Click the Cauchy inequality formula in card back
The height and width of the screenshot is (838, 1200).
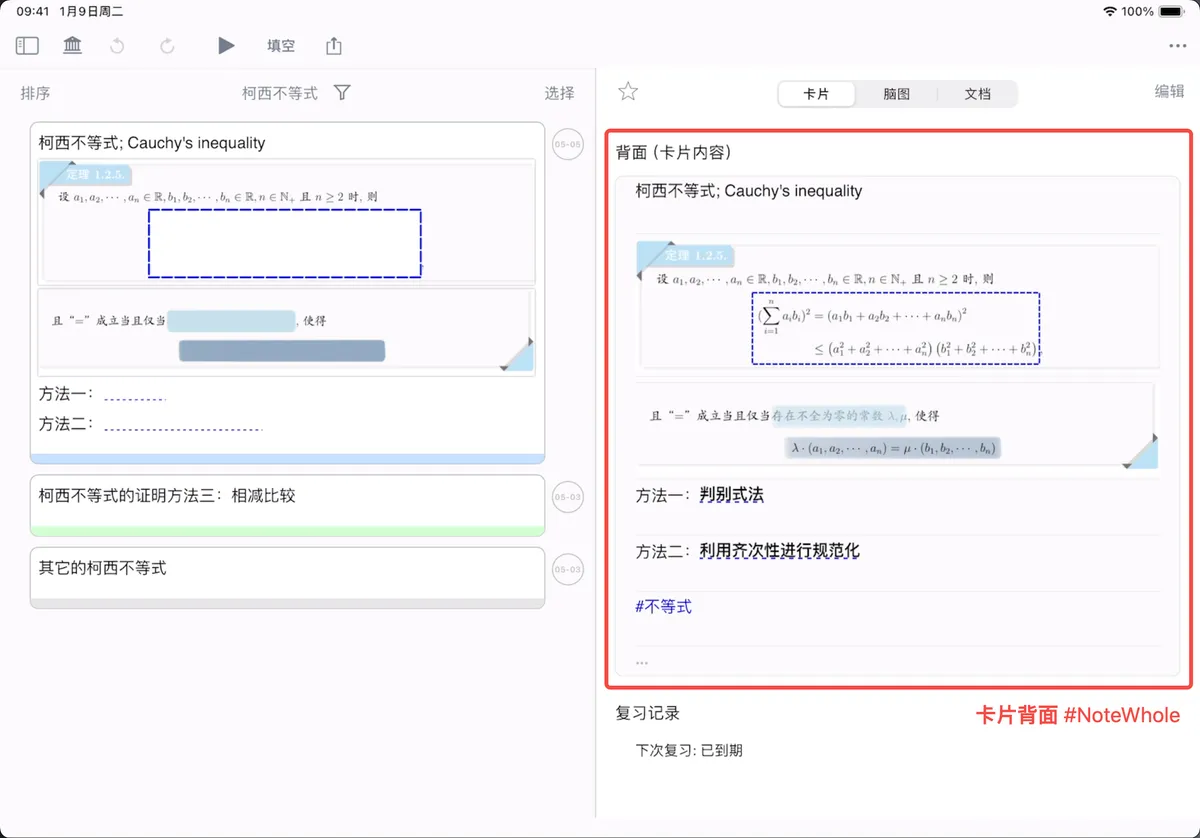click(896, 328)
